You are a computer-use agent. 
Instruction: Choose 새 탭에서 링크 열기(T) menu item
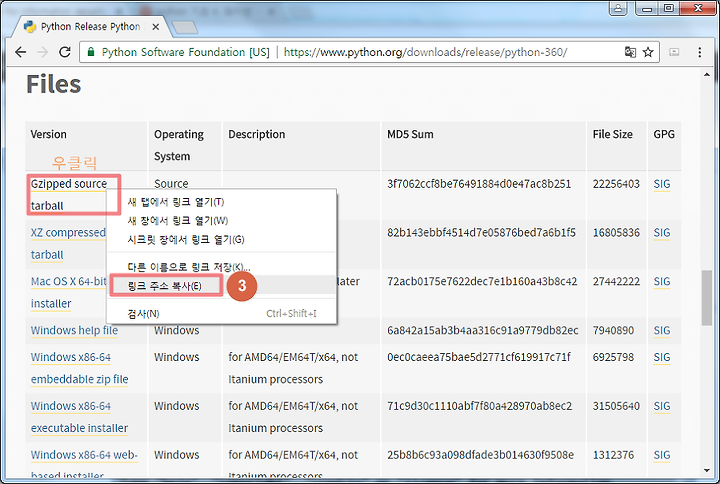(221, 202)
